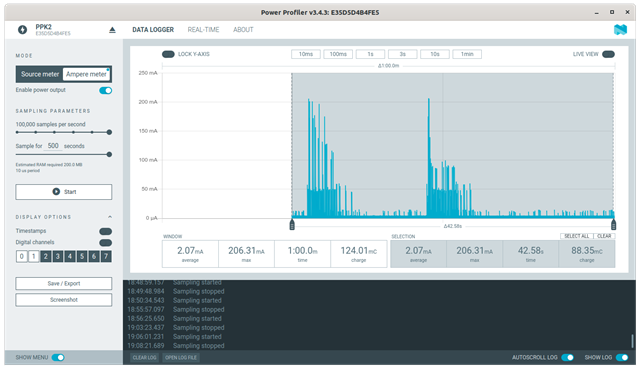Toggle digital channel 4
This screenshot has height=369, width=640.
[70, 256]
